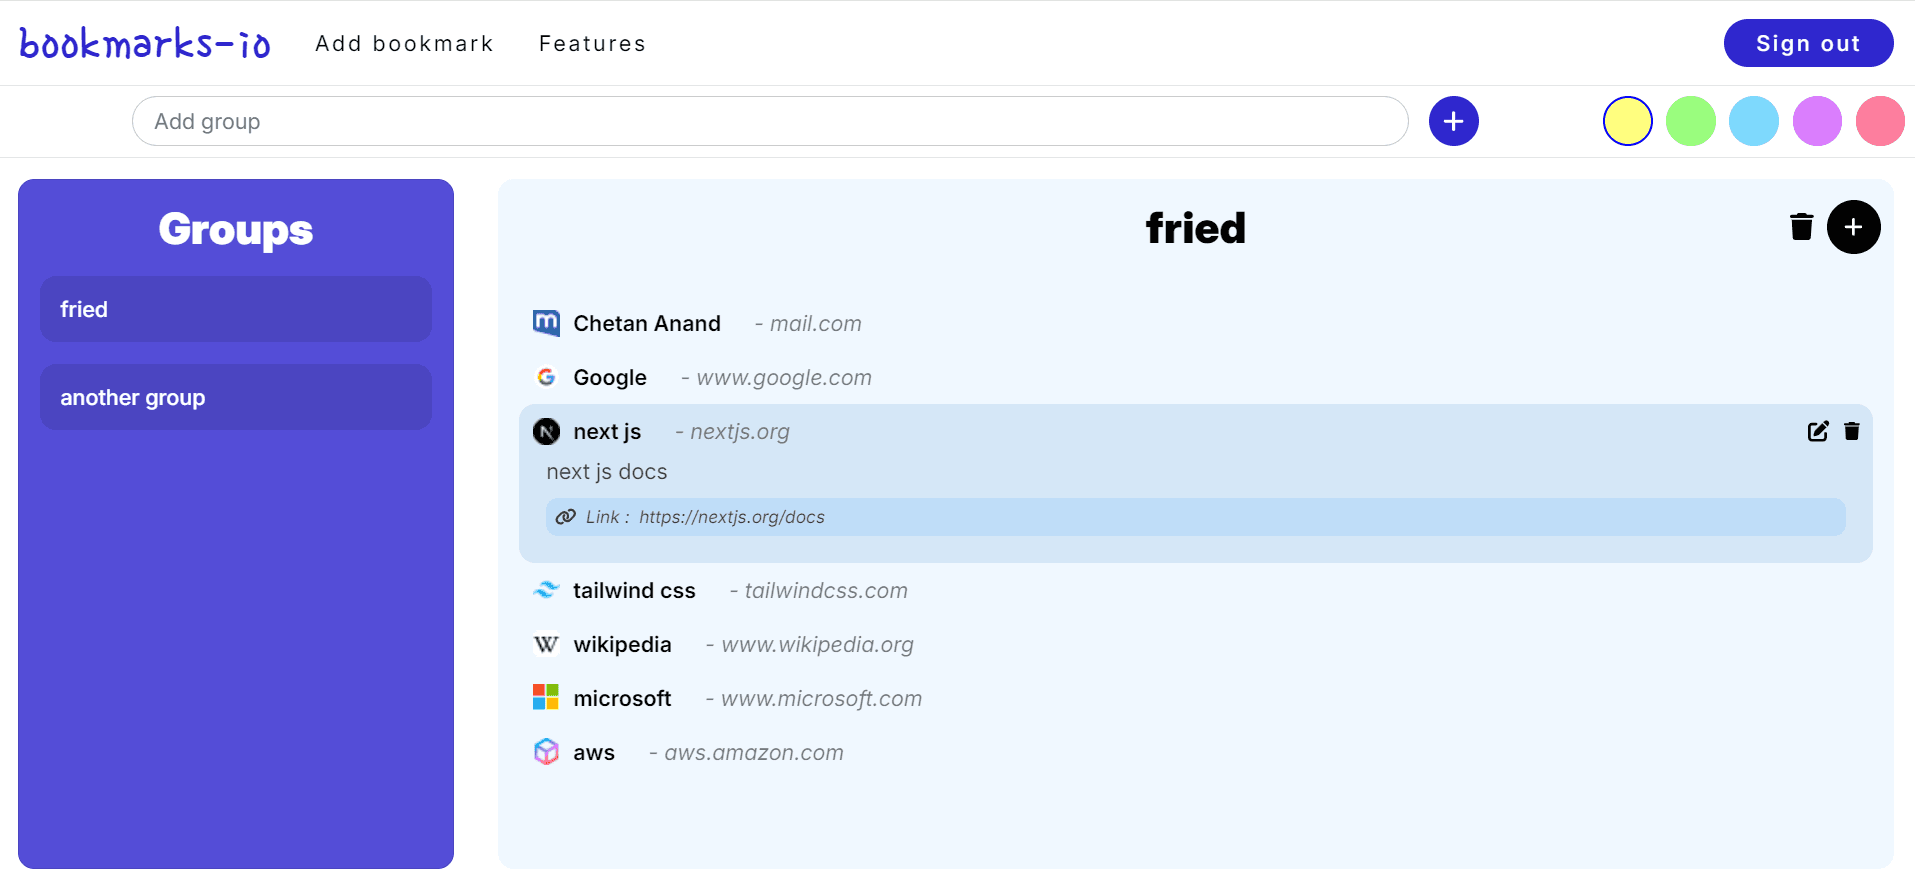1915x881 pixels.
Task: Click the aws package icon
Action: tap(546, 751)
